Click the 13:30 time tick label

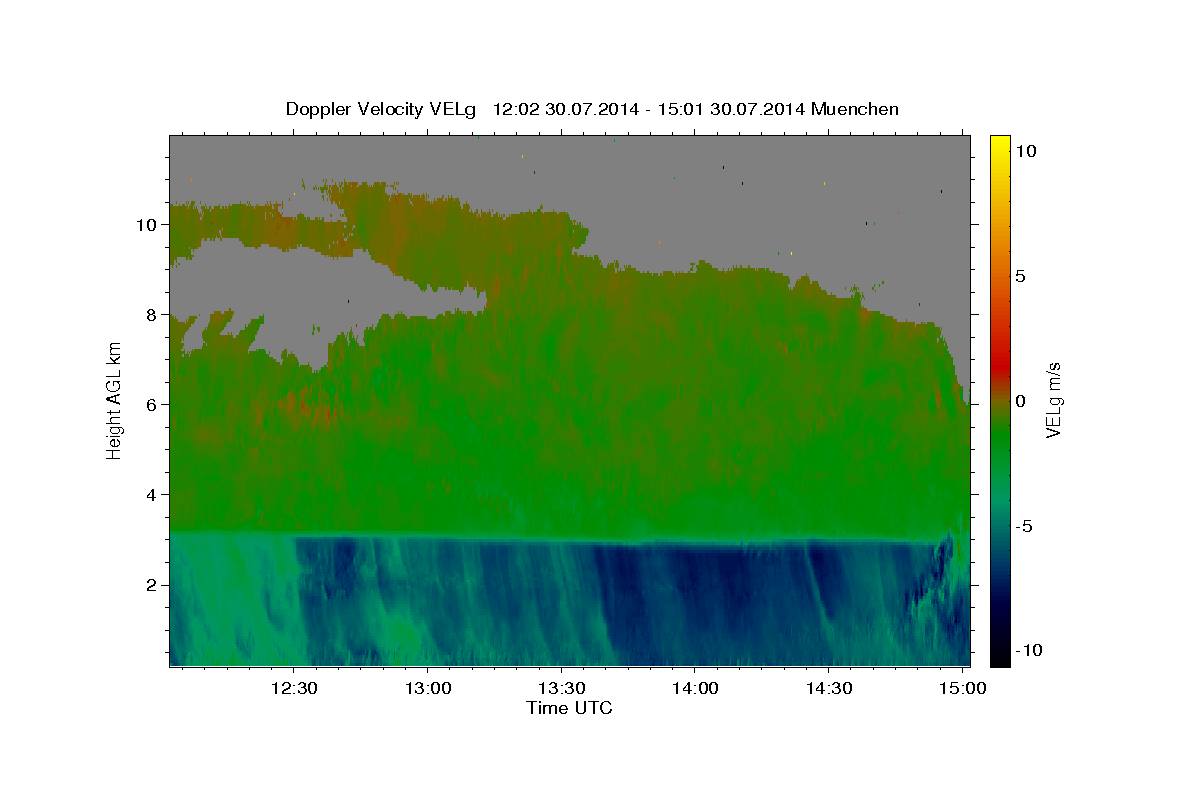(x=561, y=689)
